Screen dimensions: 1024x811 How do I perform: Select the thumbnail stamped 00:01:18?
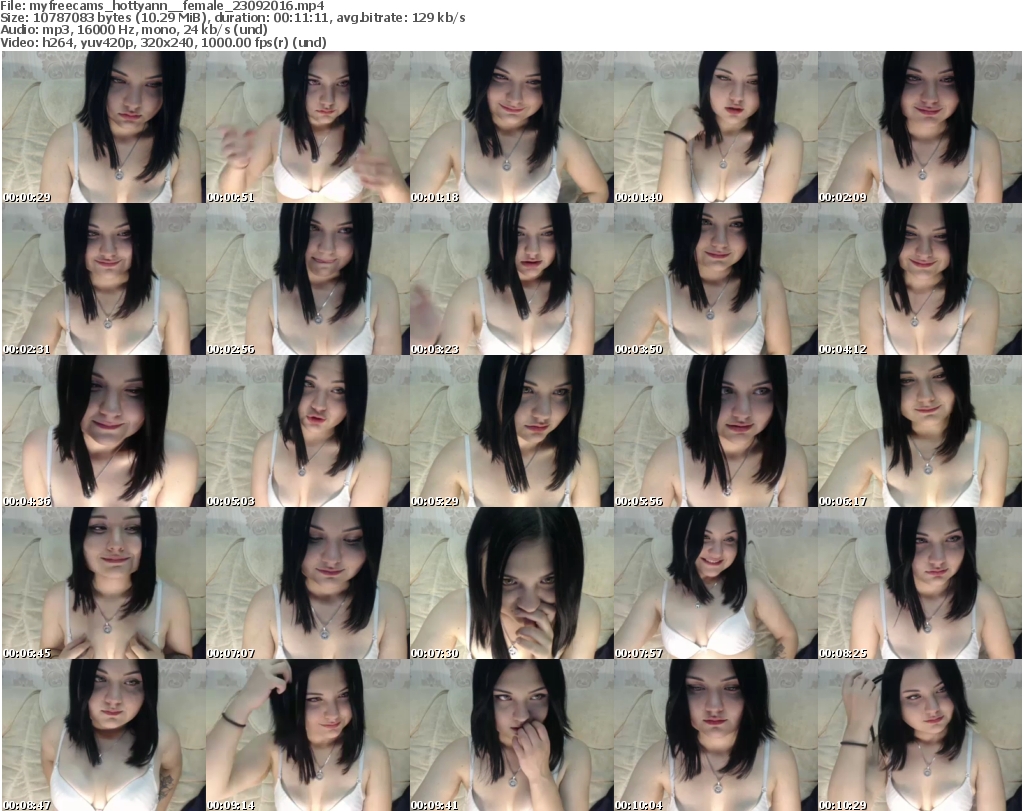tap(511, 127)
